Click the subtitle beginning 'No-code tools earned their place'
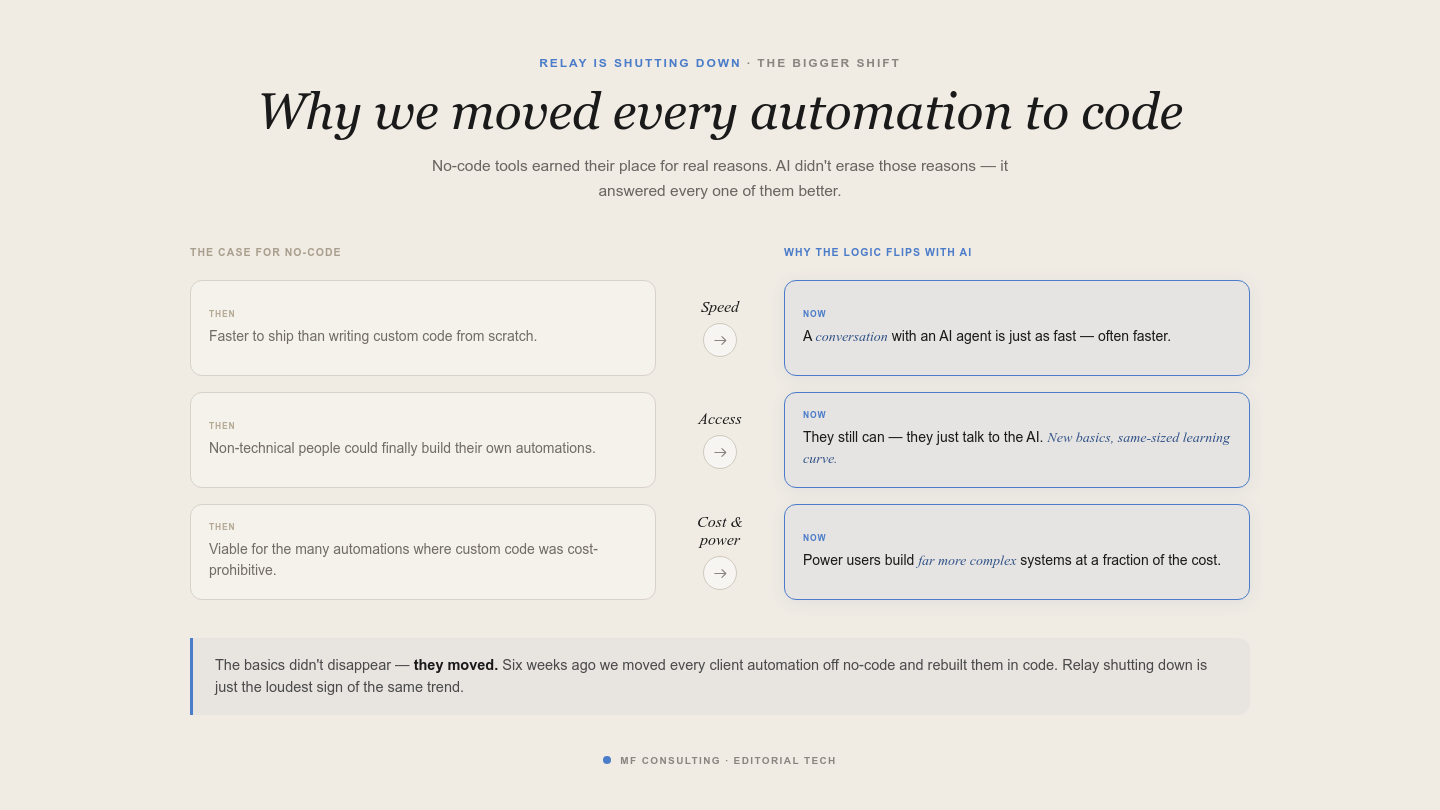This screenshot has width=1440, height=810. coord(720,178)
